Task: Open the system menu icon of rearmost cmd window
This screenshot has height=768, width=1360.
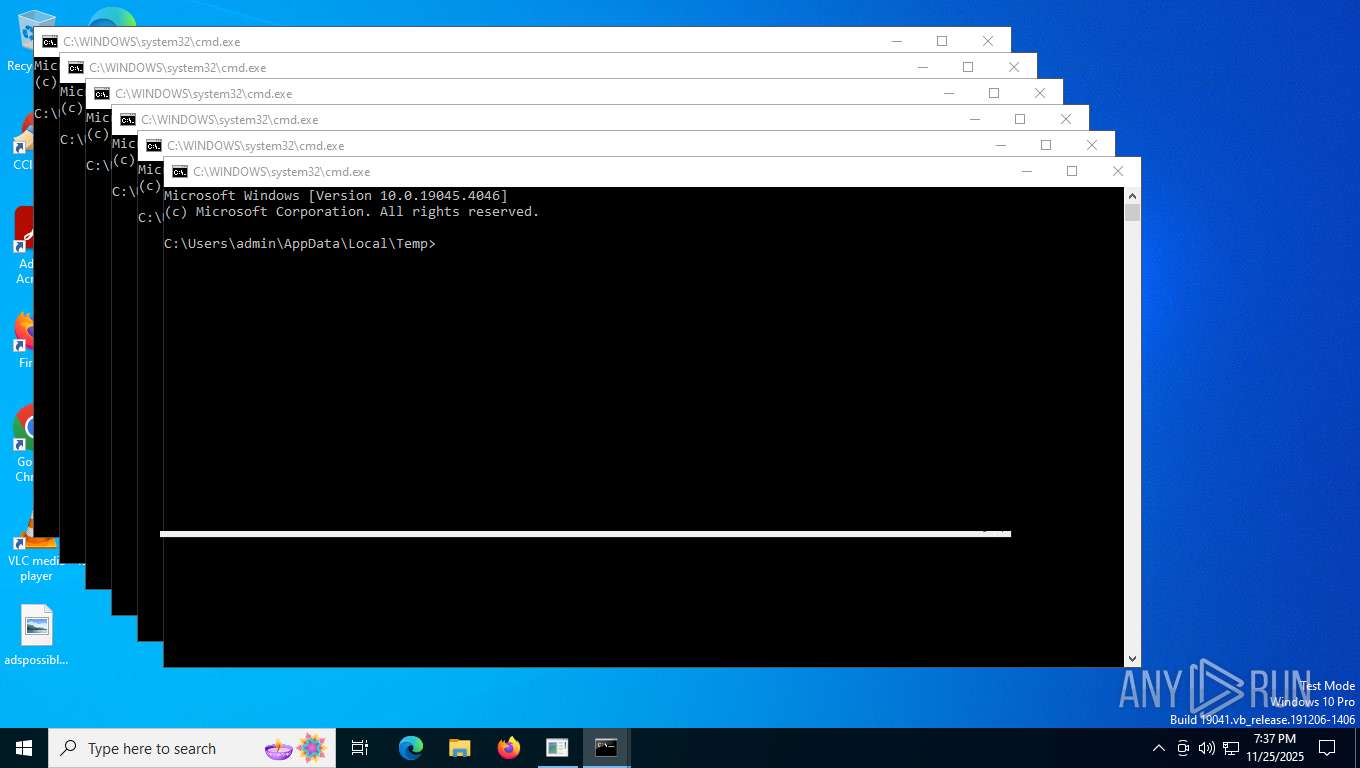Action: pos(50,42)
